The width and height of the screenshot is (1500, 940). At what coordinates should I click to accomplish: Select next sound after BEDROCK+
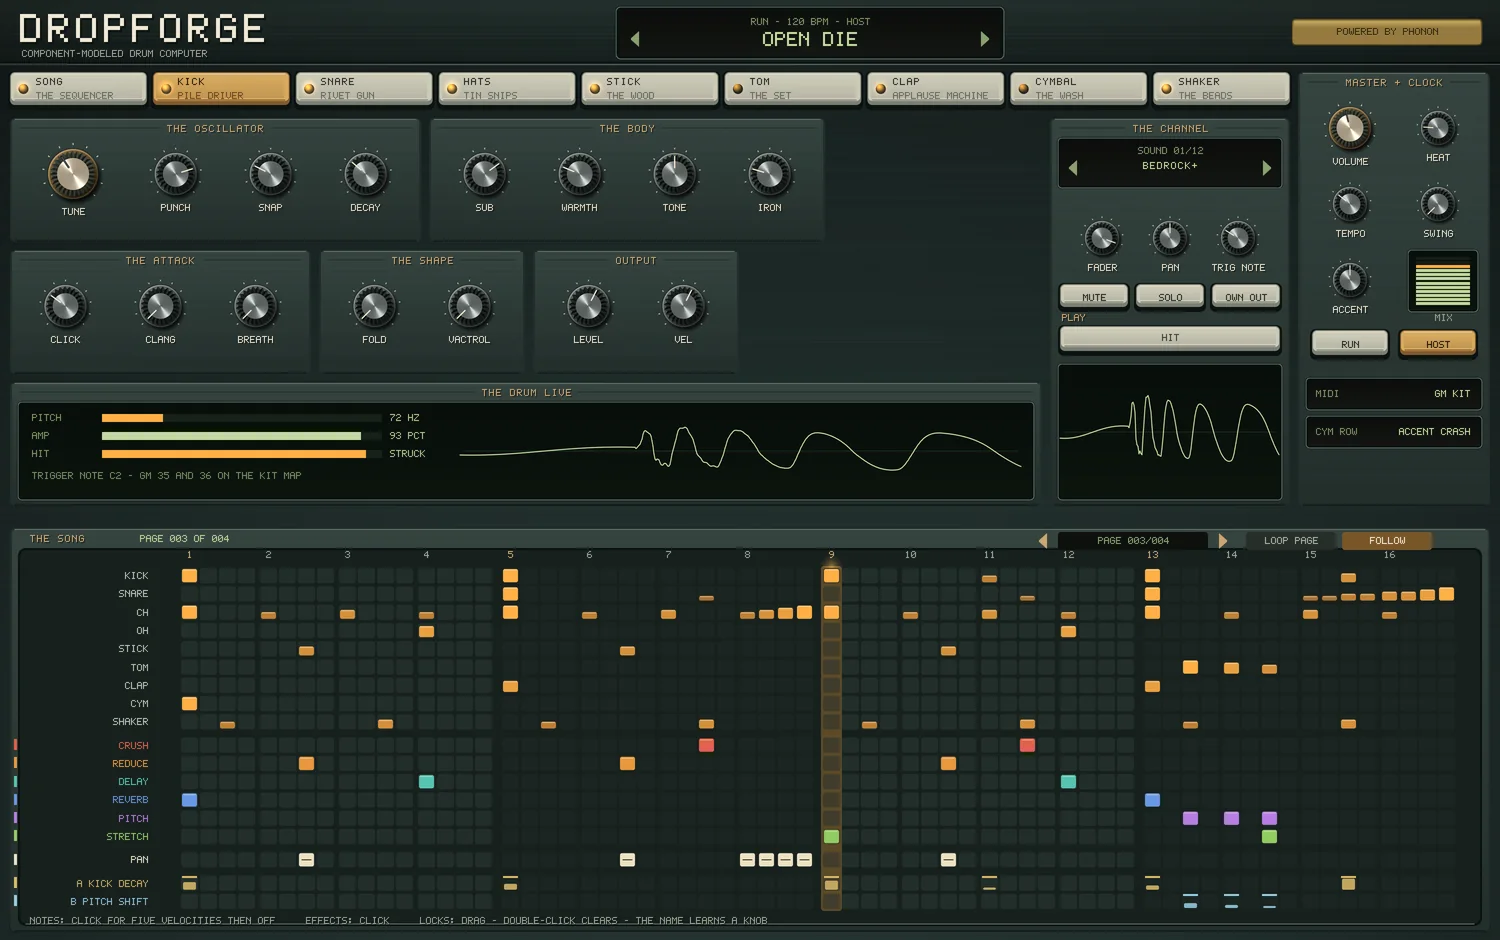(x=1267, y=167)
